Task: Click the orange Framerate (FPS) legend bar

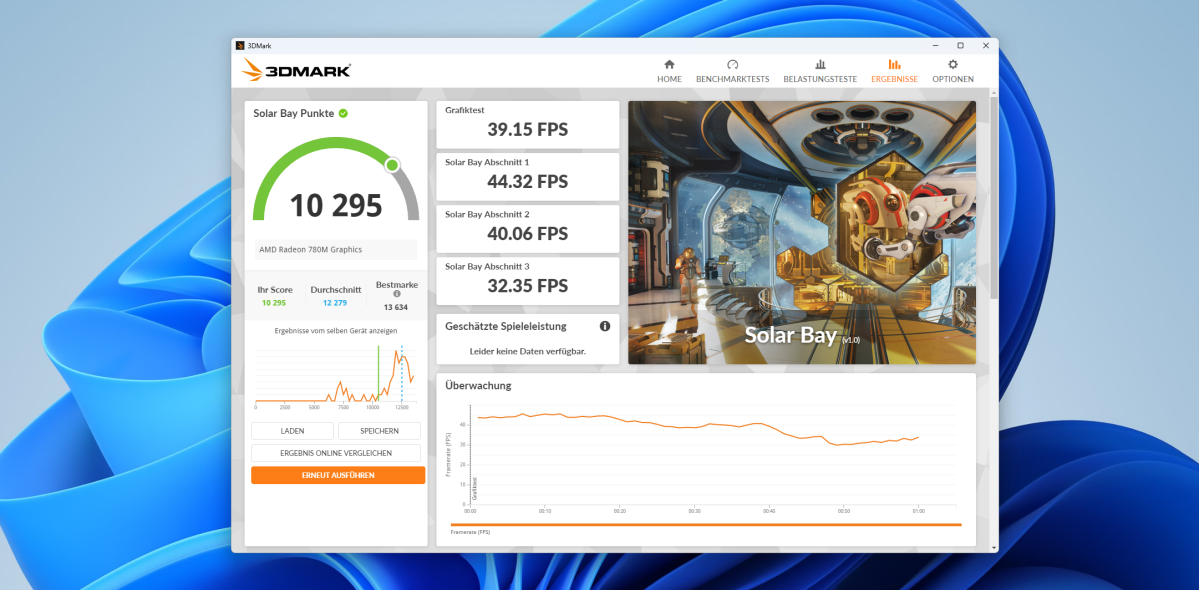Action: (x=705, y=524)
